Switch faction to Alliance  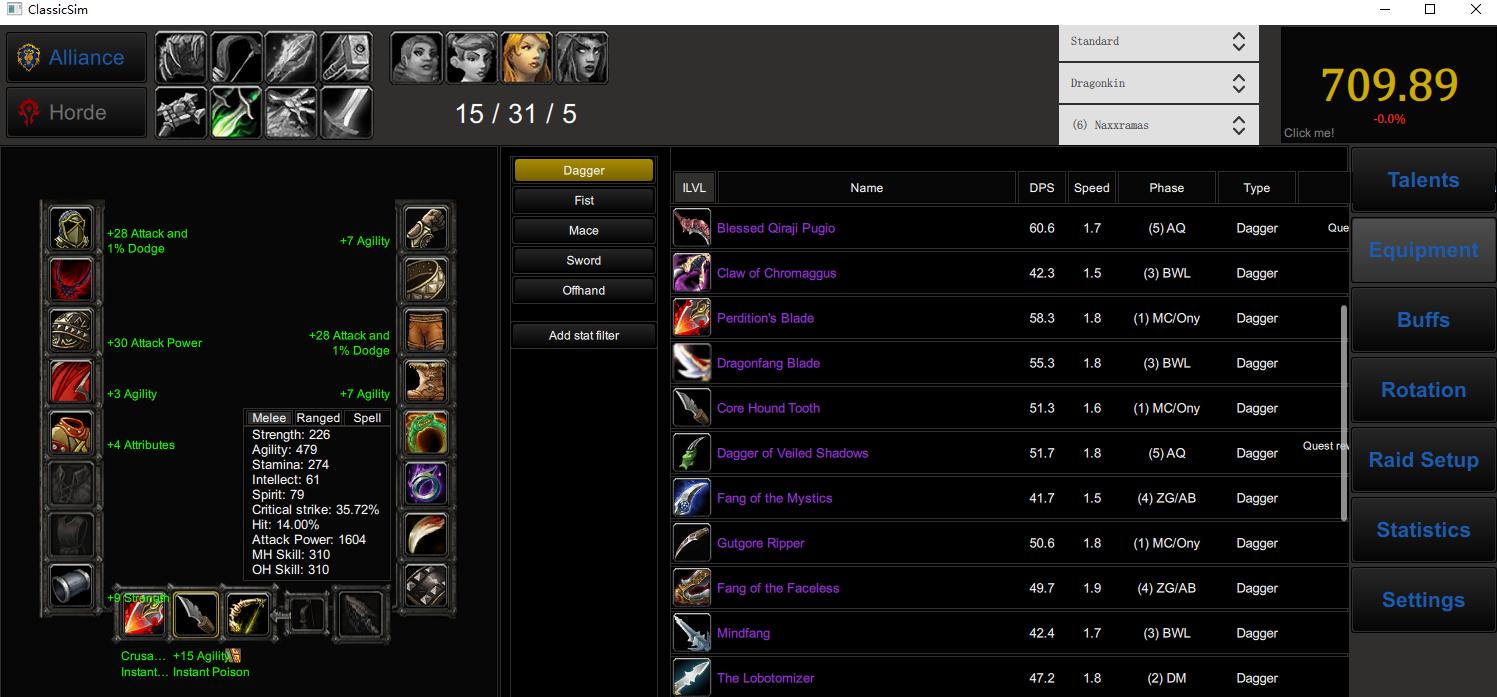pyautogui.click(x=77, y=57)
